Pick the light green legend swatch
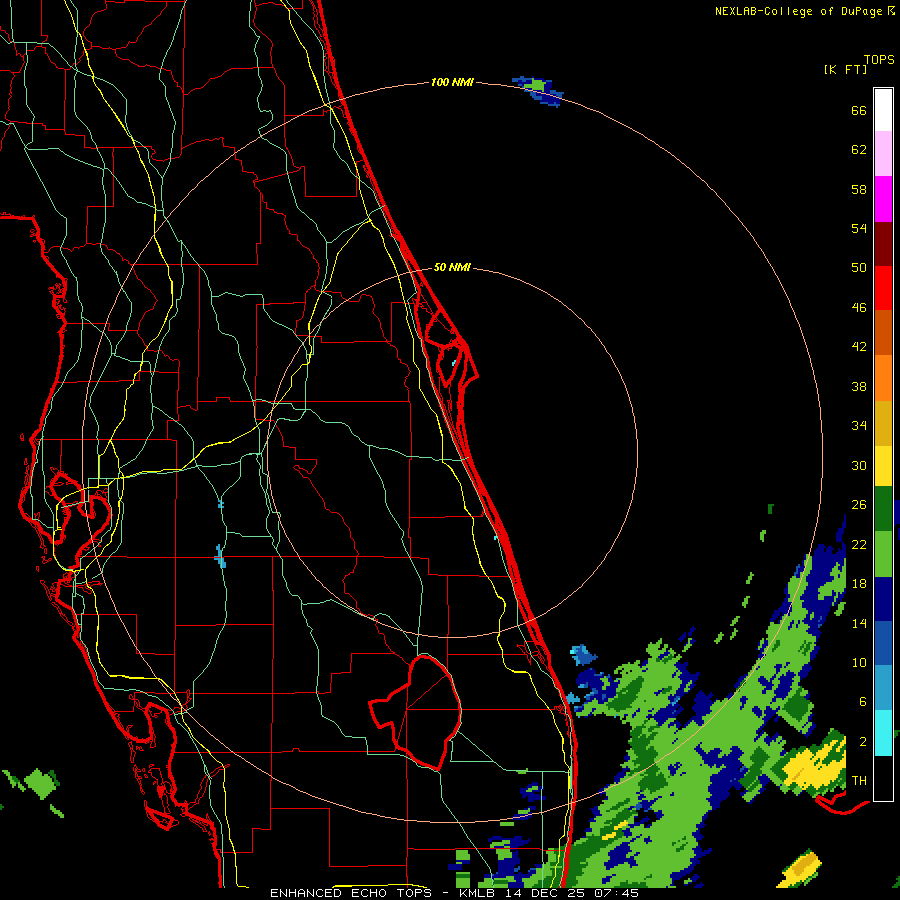 pyautogui.click(x=883, y=554)
